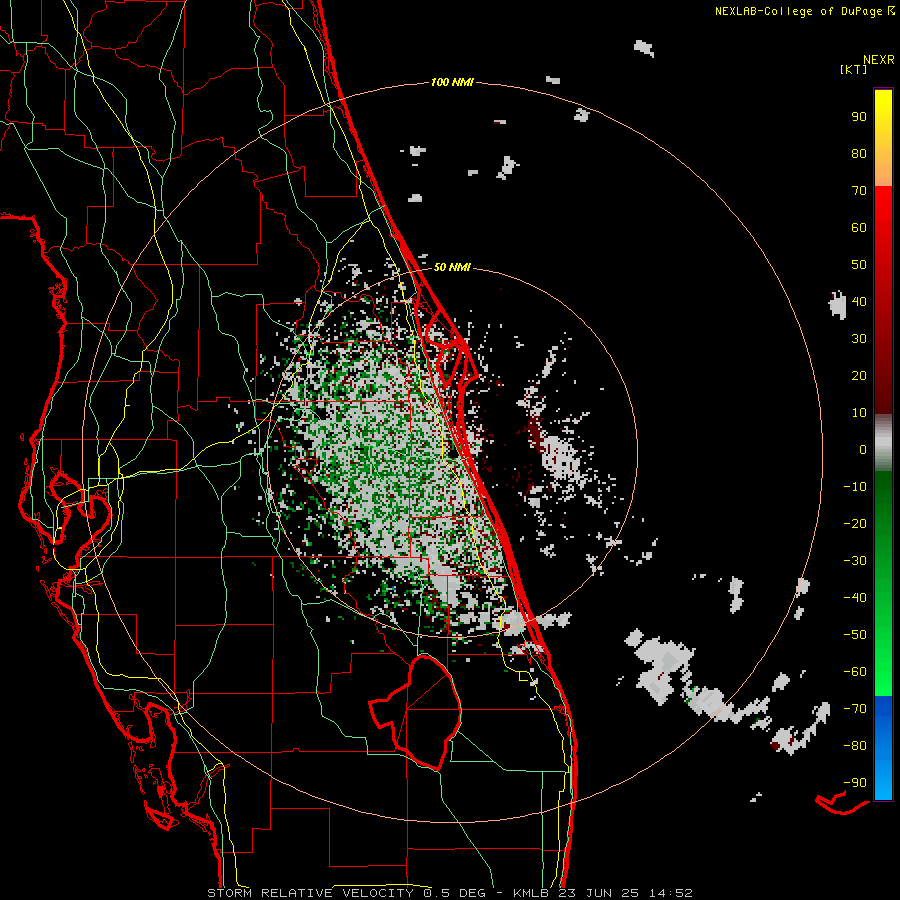Screen dimensions: 900x900
Task: Click the -60 value on velocity scale
Action: click(855, 672)
